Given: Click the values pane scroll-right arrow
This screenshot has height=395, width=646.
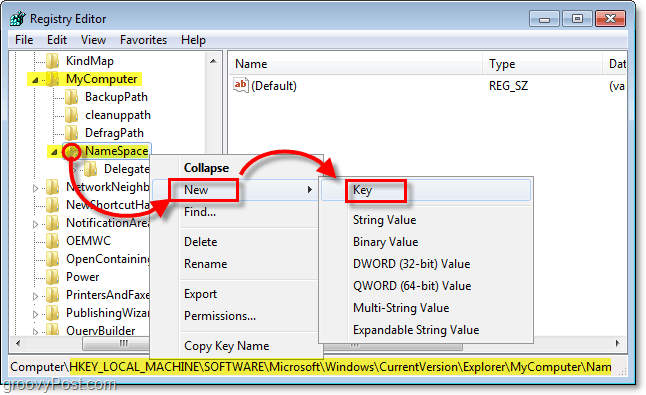Looking at the screenshot, I should (x=617, y=343).
